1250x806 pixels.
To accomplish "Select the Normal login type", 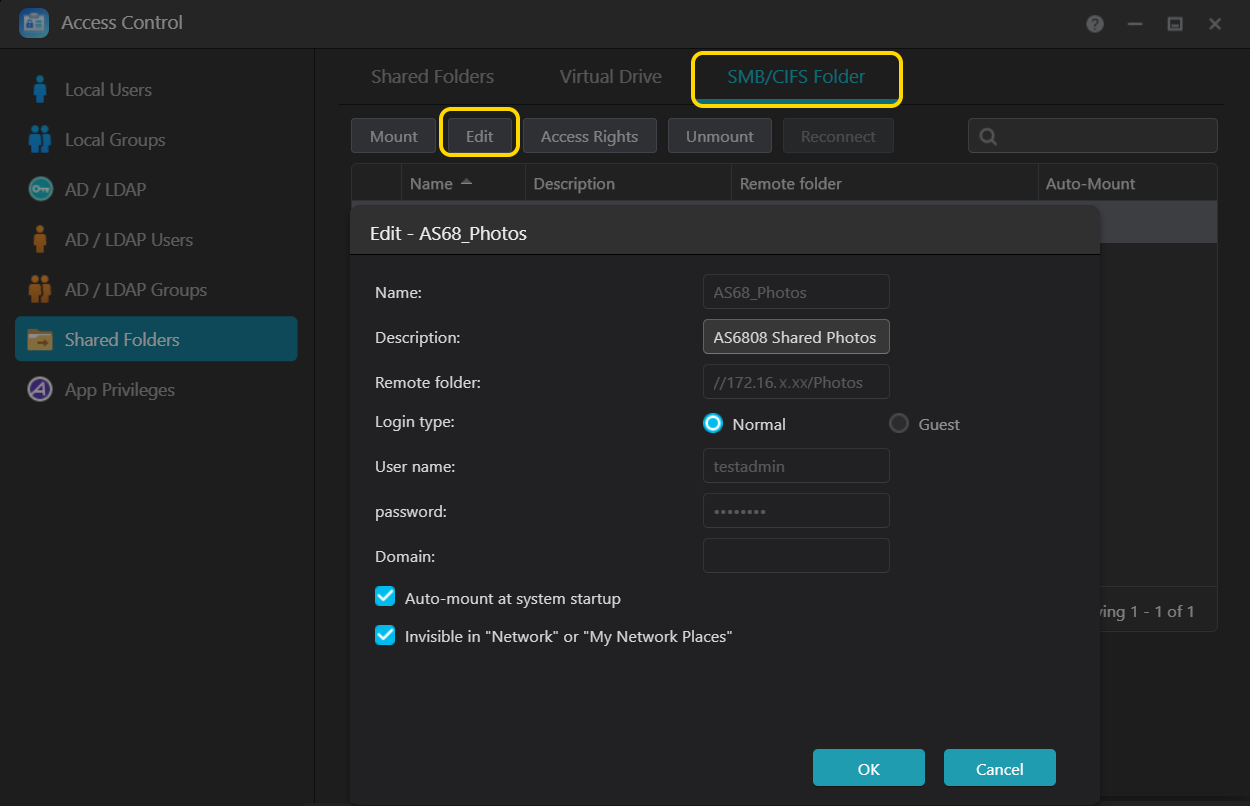I will click(x=713, y=424).
